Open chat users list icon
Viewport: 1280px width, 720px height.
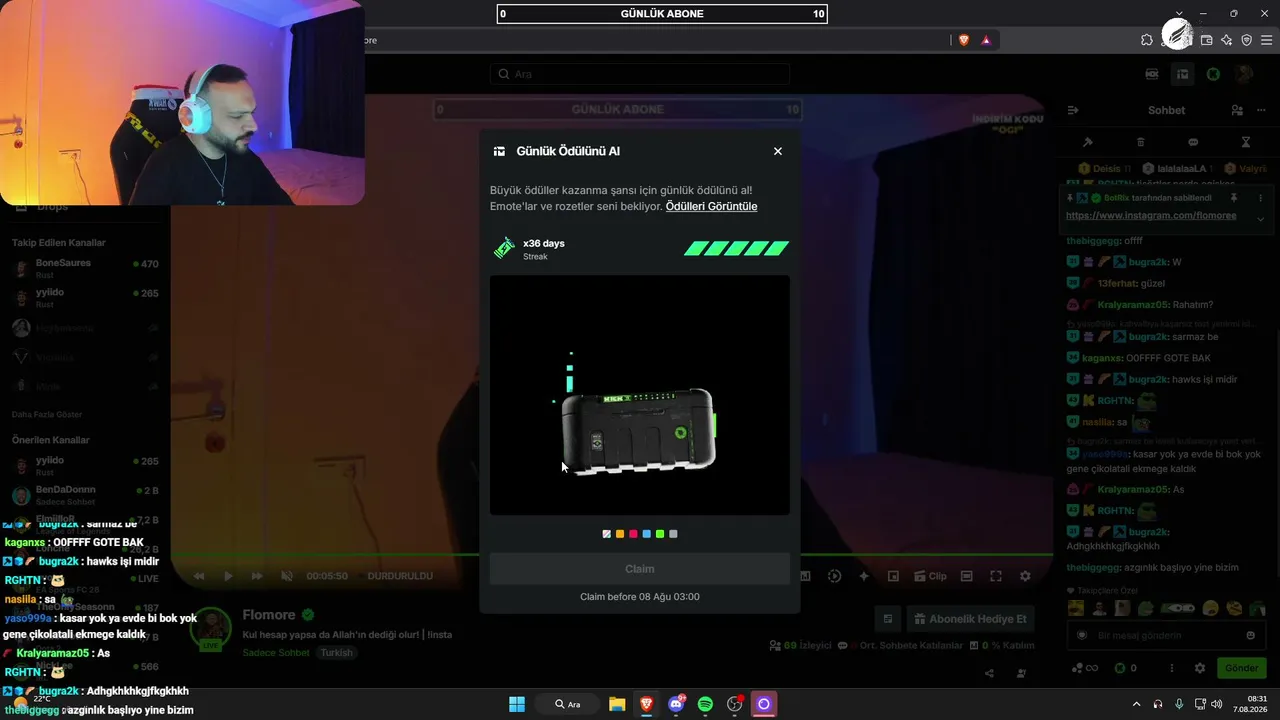1237,110
